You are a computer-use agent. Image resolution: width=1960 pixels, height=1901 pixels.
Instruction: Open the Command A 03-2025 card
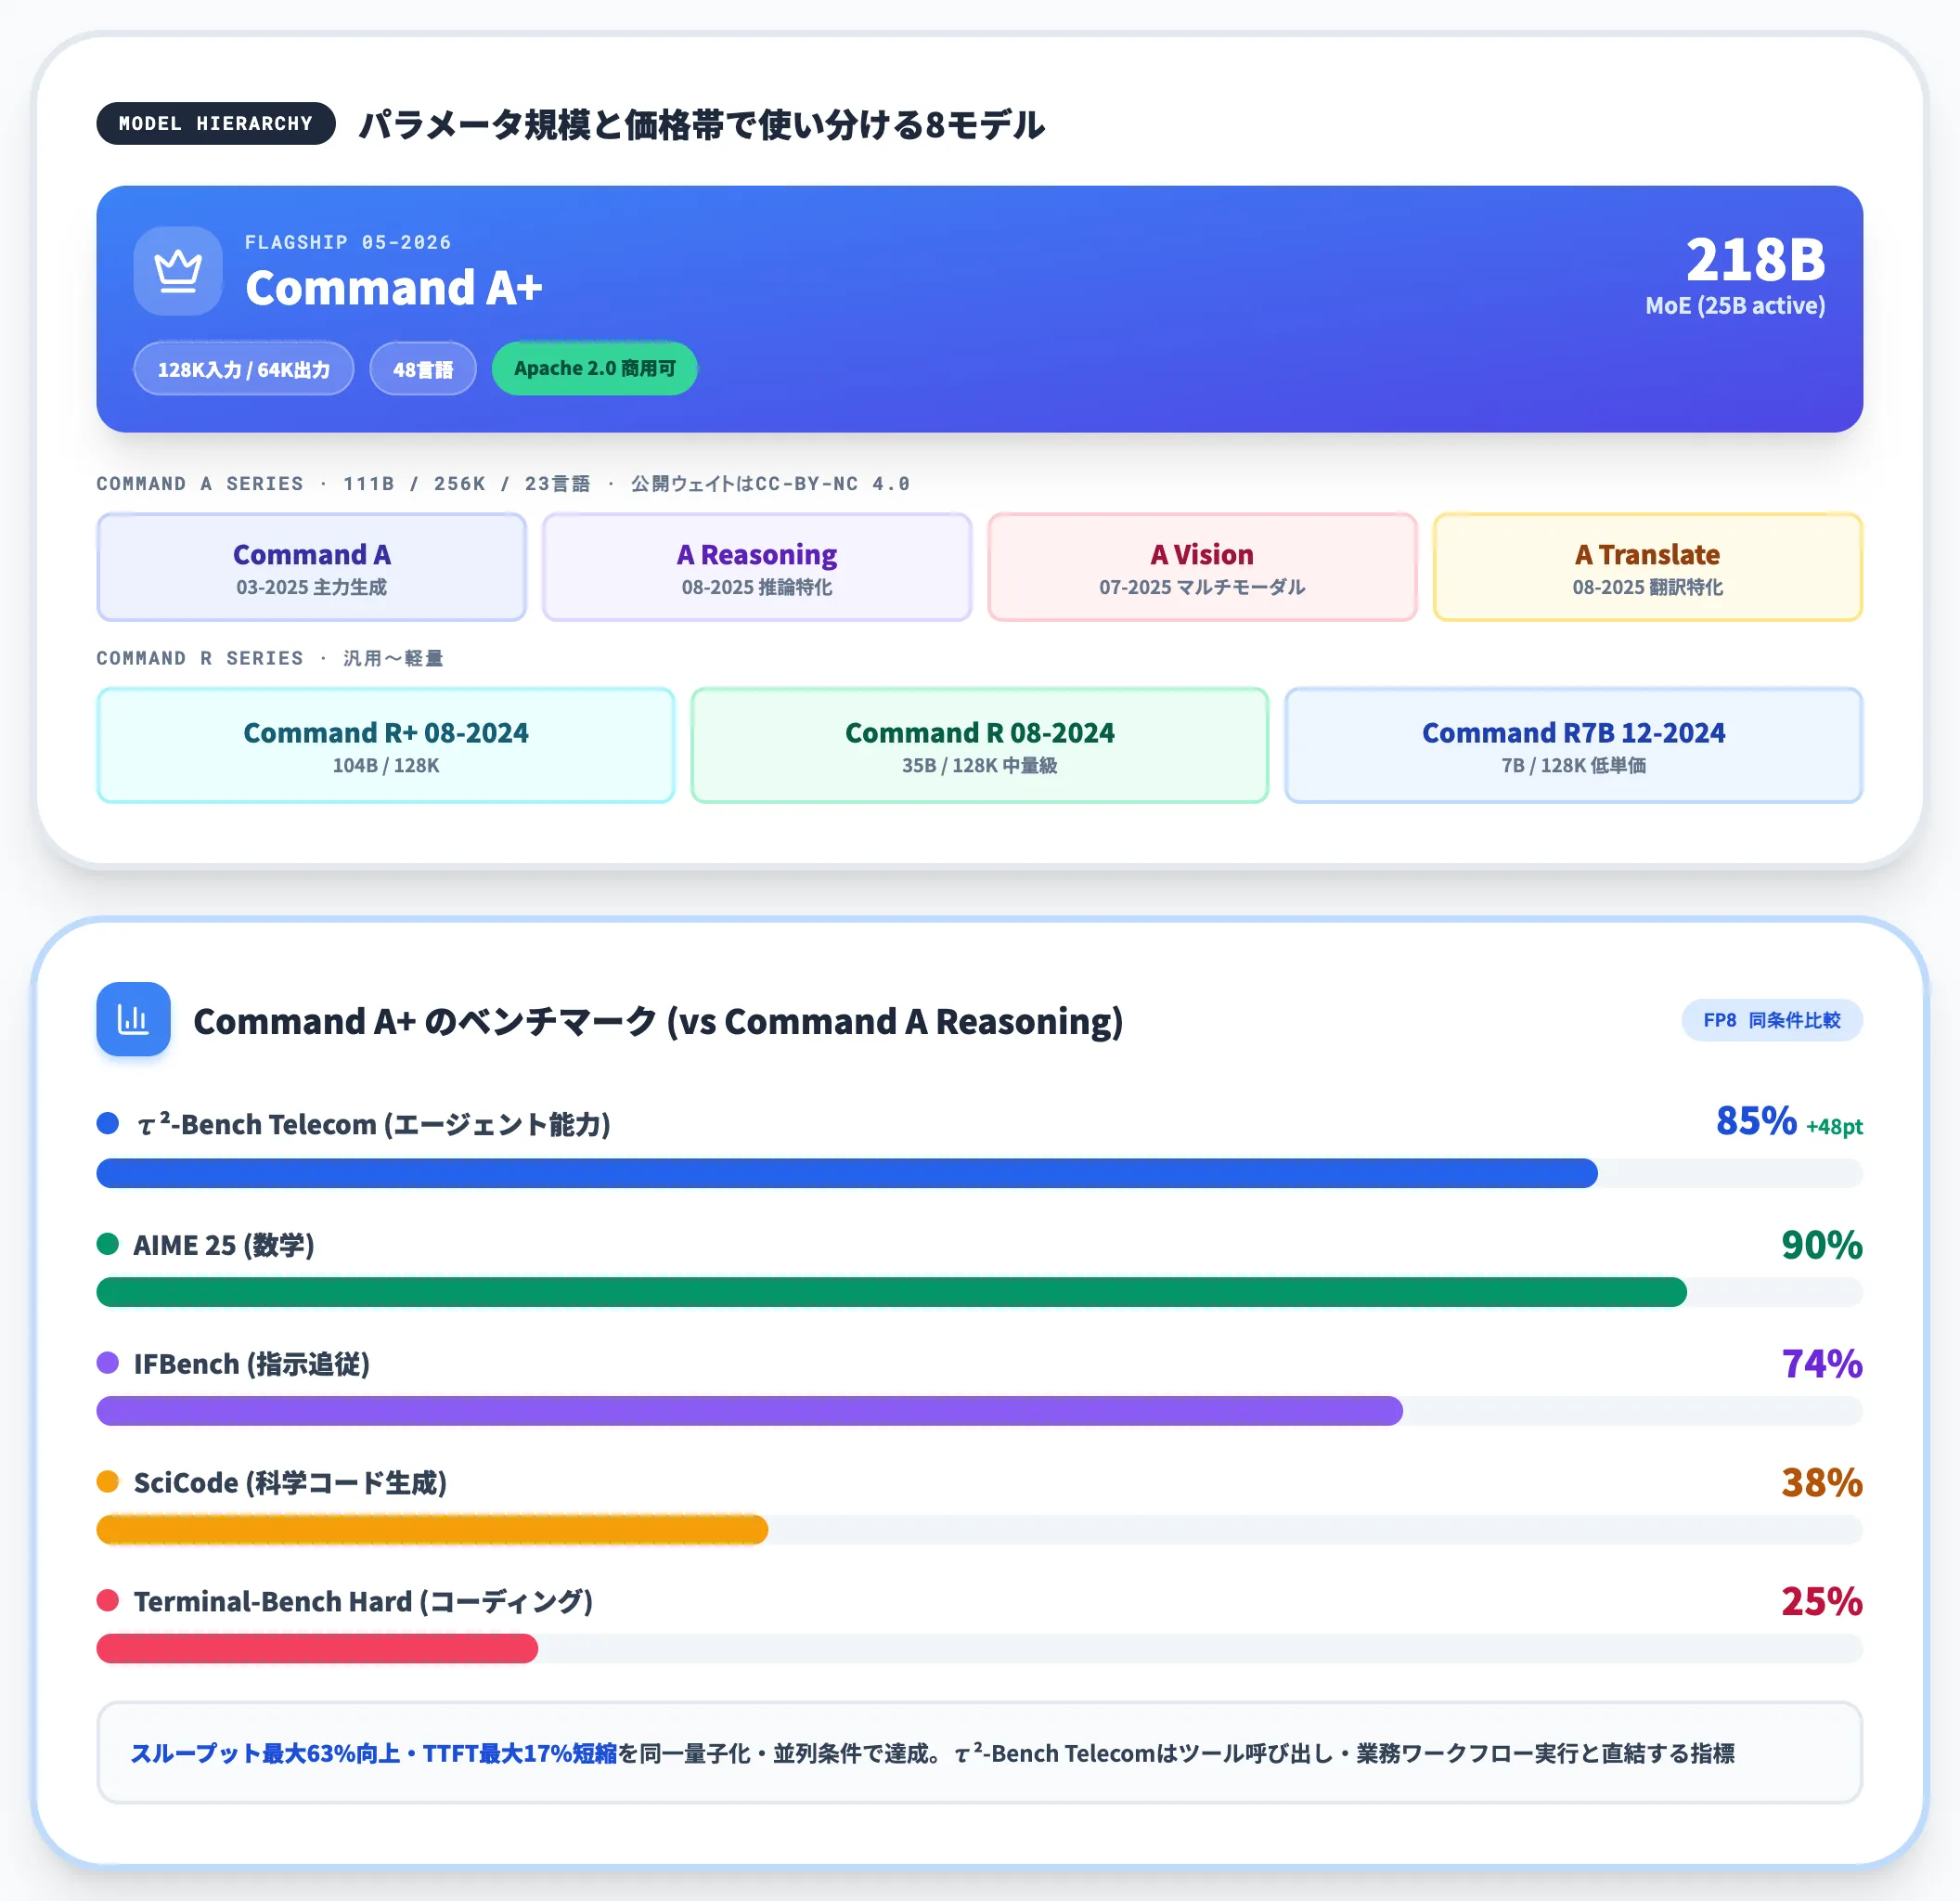(312, 567)
